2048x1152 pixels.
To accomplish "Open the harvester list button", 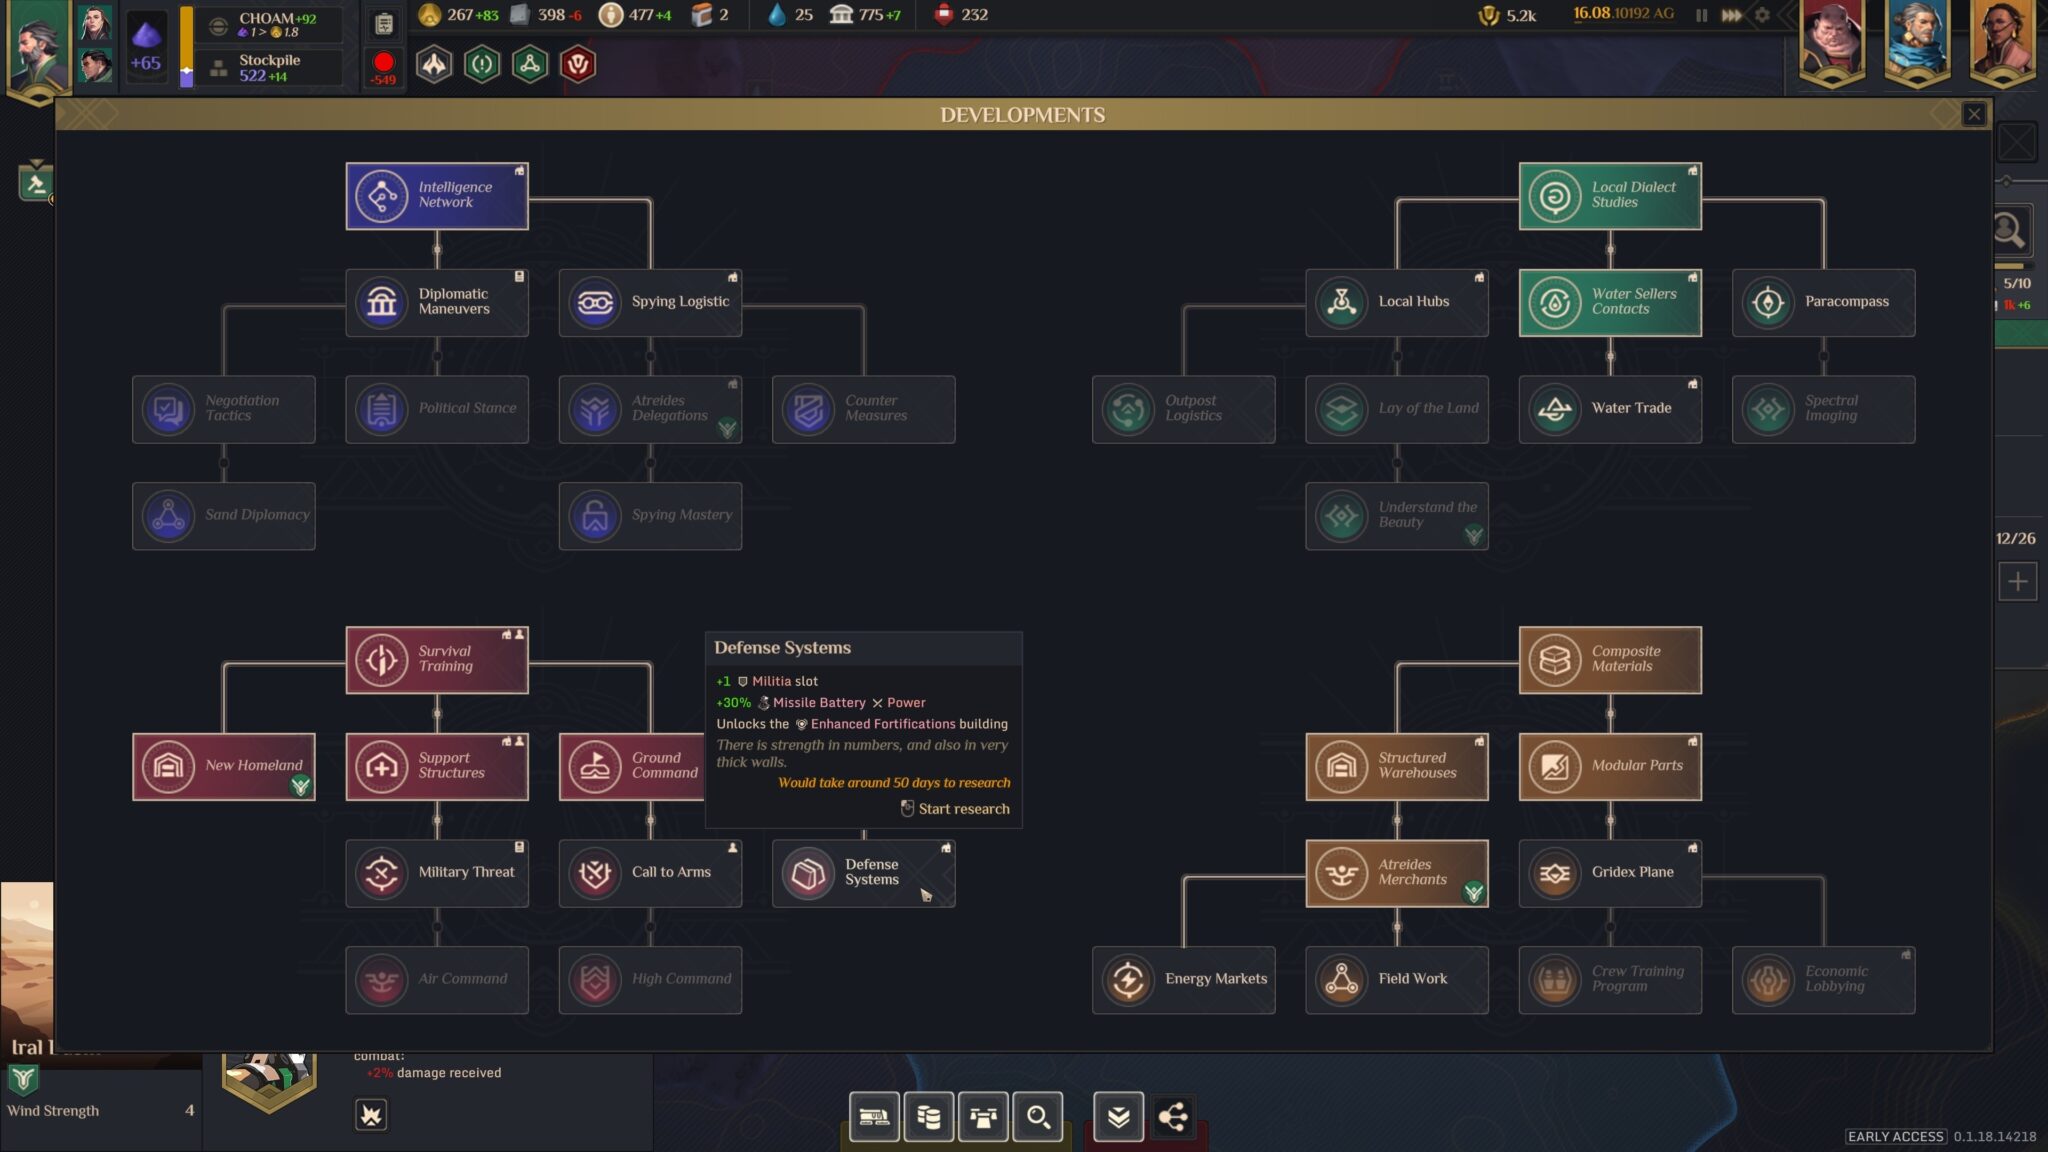I will click(x=874, y=1116).
